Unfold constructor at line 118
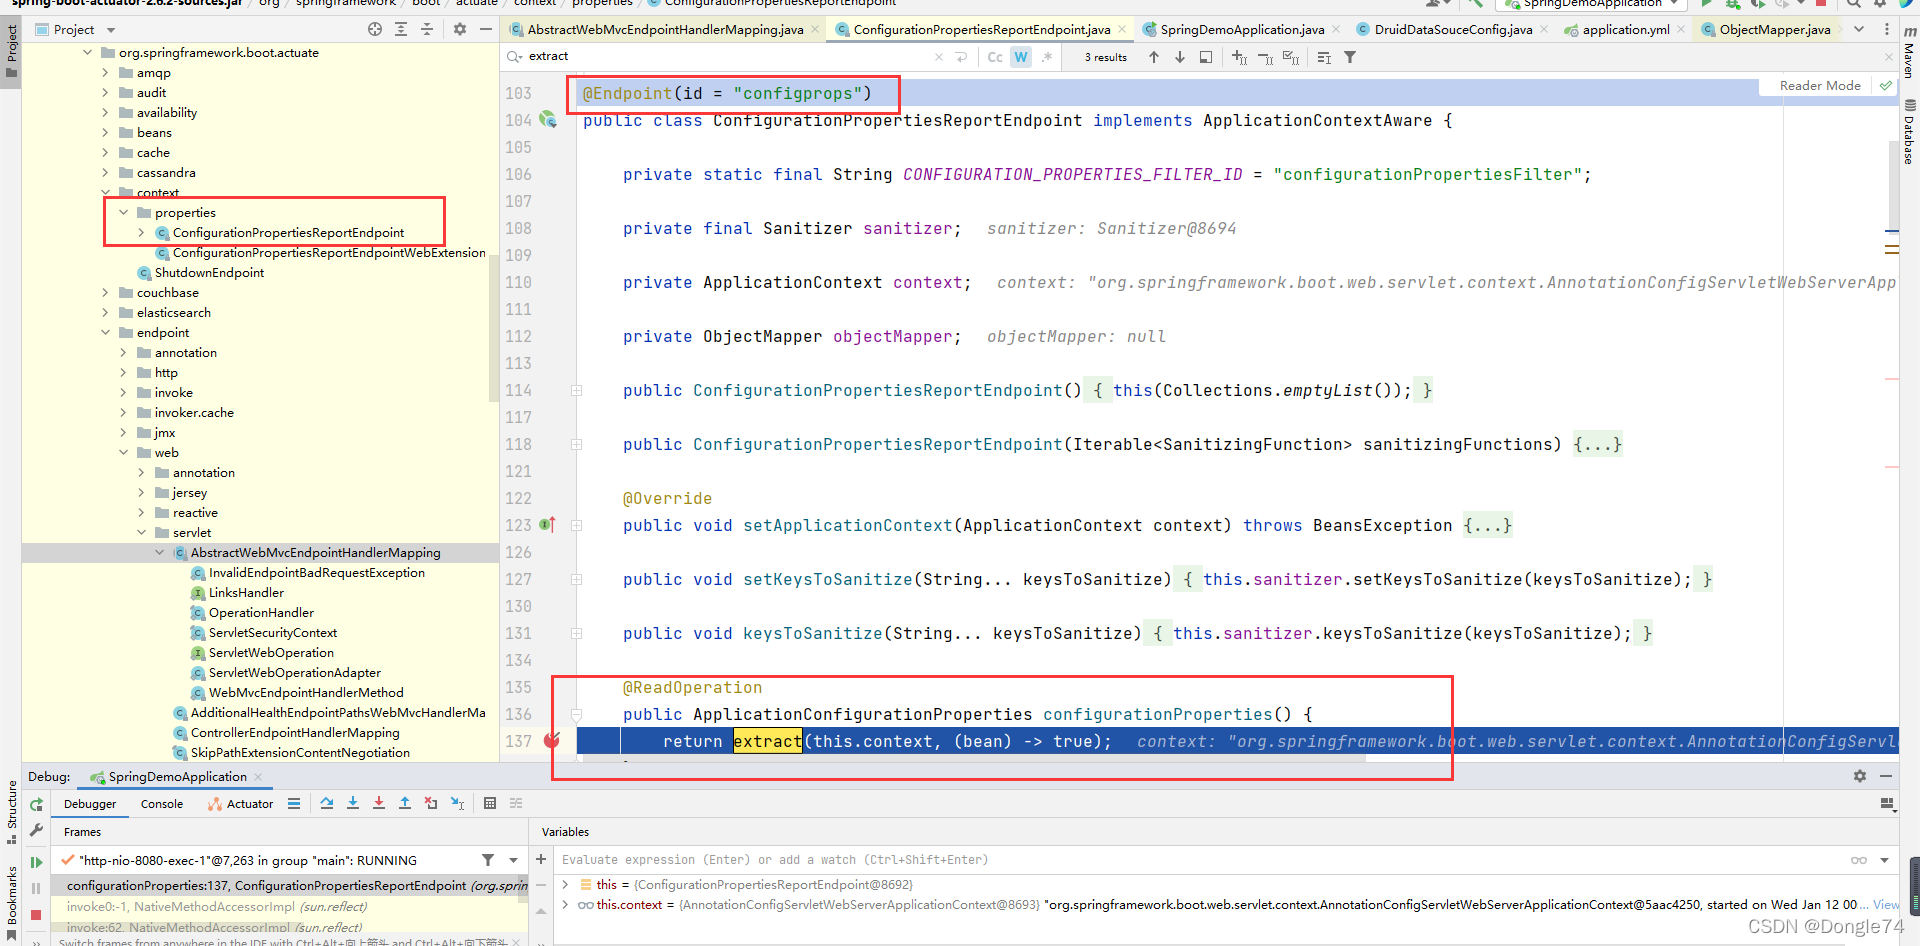Viewport: 1920px width, 946px height. [576, 444]
